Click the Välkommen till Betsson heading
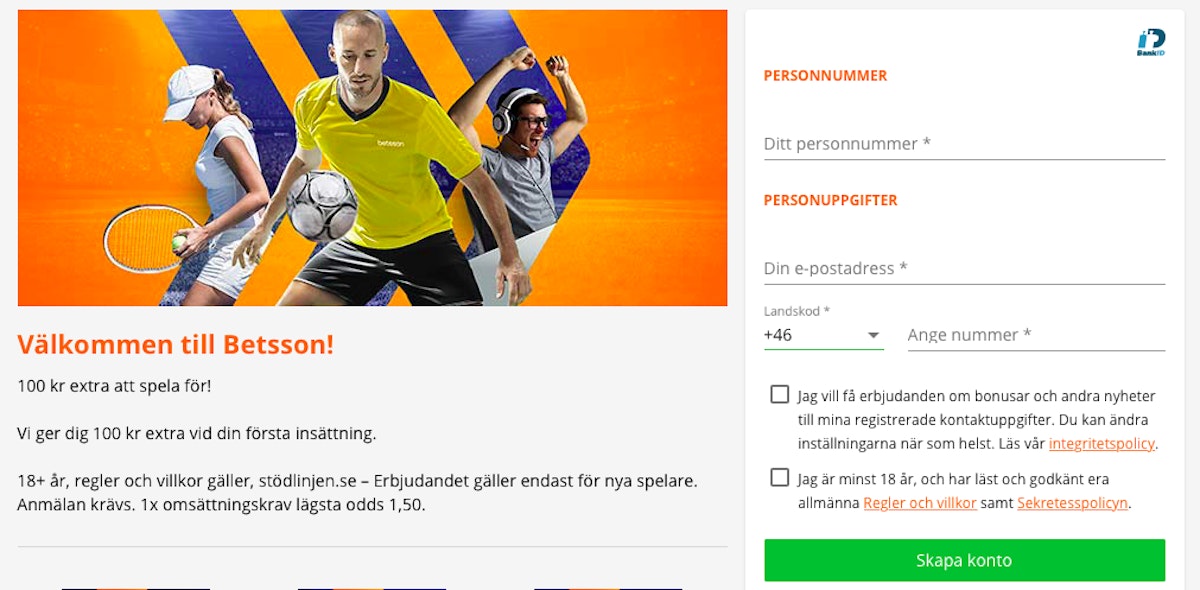 click(x=176, y=345)
